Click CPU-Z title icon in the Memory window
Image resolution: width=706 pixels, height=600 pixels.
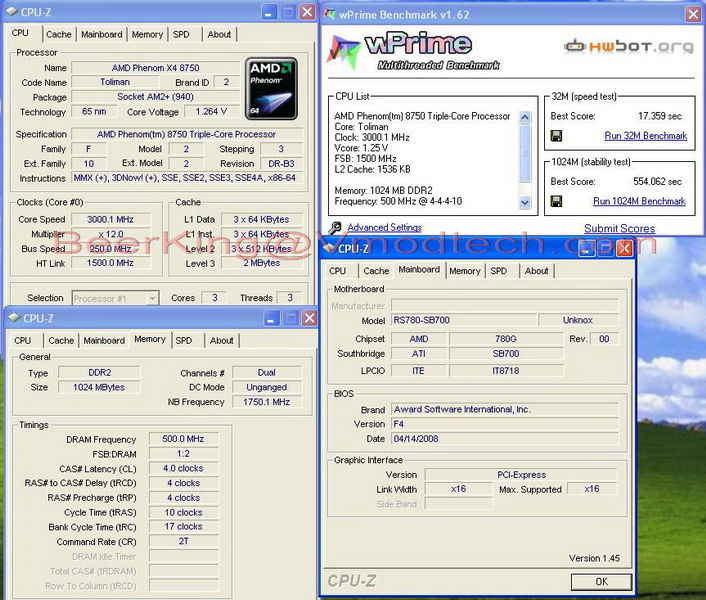(14, 318)
